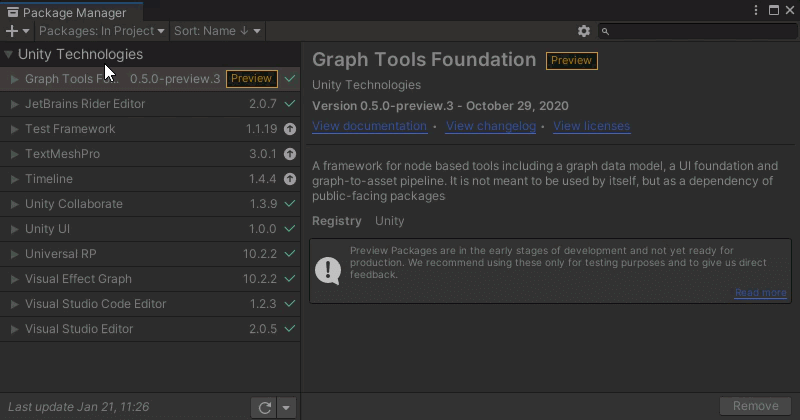Screen dimensions: 800x420
Task: Click the installed checkmark for Universal RP
Action: [290, 254]
